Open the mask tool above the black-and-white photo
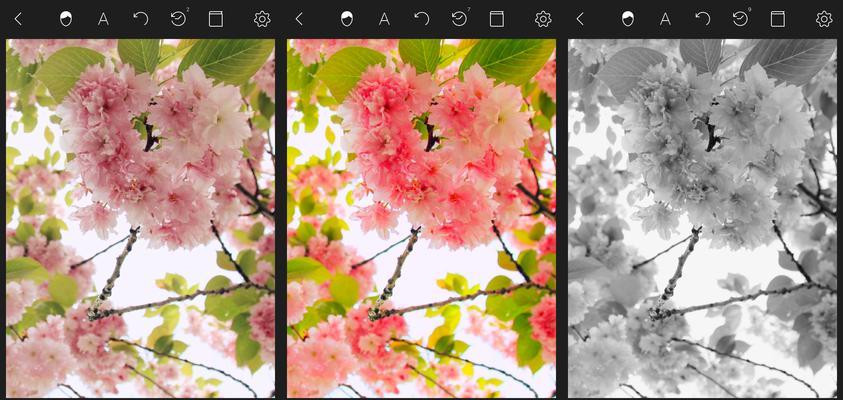843x400 pixels. (x=627, y=19)
